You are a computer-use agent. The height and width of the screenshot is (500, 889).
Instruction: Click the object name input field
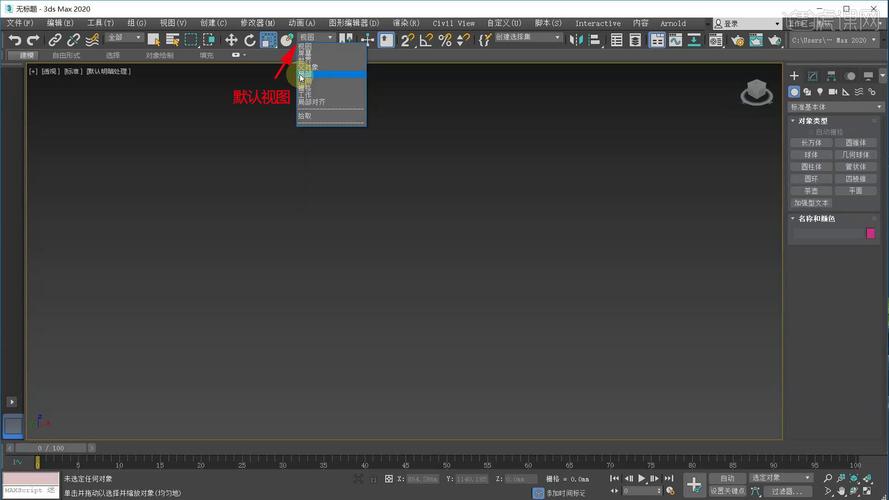pyautogui.click(x=827, y=234)
